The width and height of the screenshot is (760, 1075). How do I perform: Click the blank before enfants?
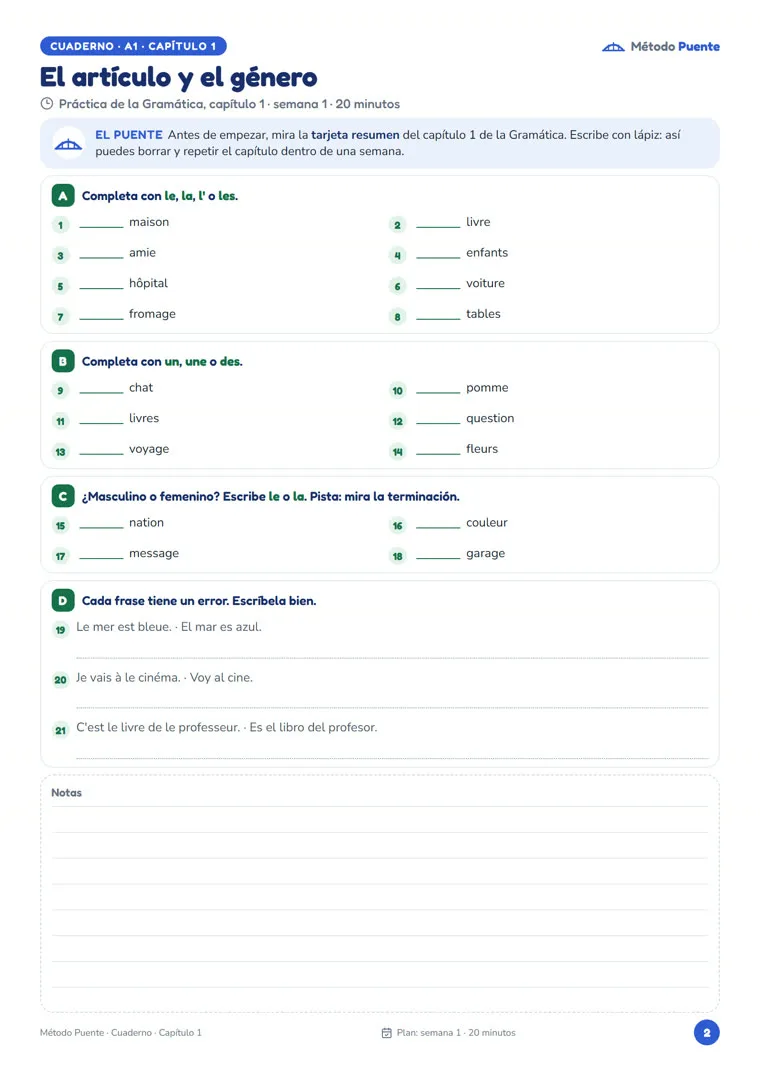pyautogui.click(x=438, y=254)
